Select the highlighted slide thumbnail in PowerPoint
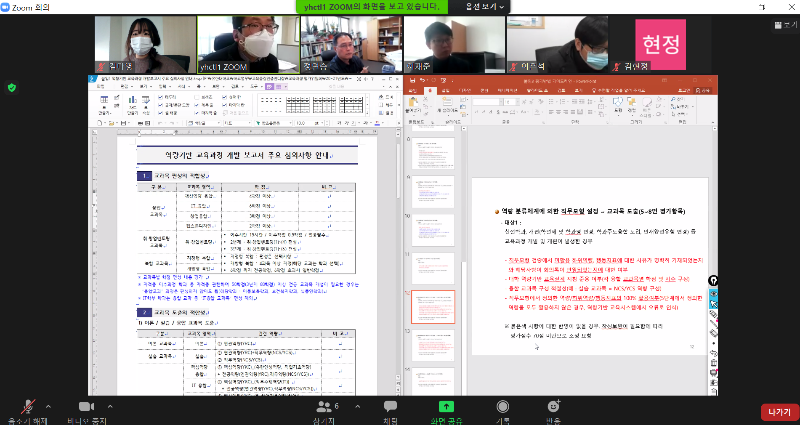 [433, 307]
